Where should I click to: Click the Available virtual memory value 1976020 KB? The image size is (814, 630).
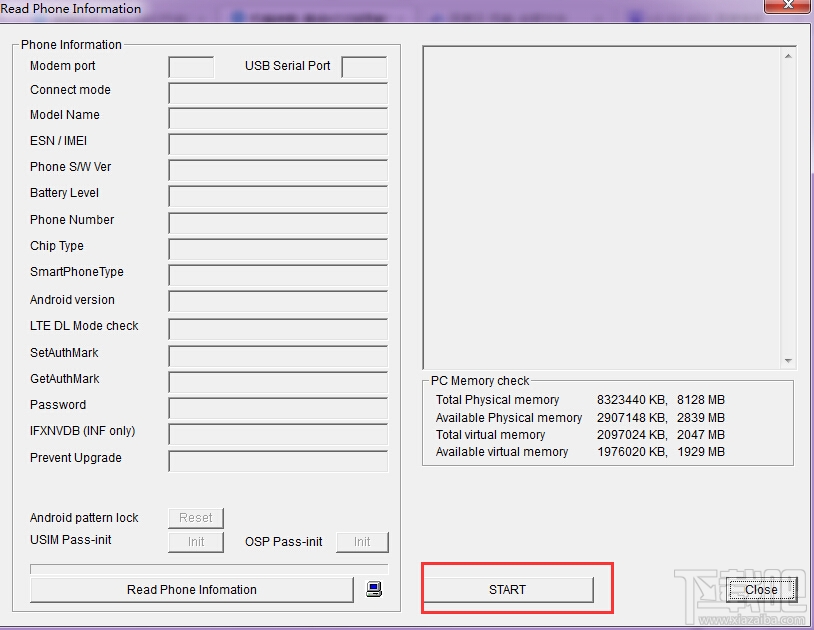[631, 451]
